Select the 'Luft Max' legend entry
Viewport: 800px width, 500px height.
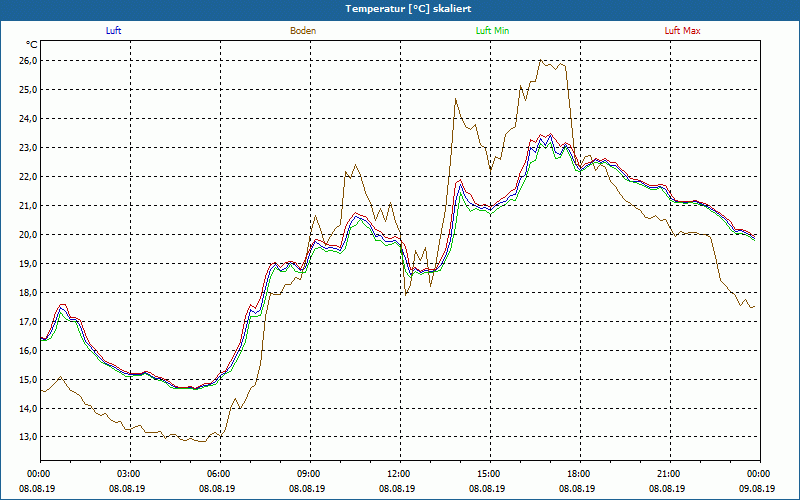(682, 31)
